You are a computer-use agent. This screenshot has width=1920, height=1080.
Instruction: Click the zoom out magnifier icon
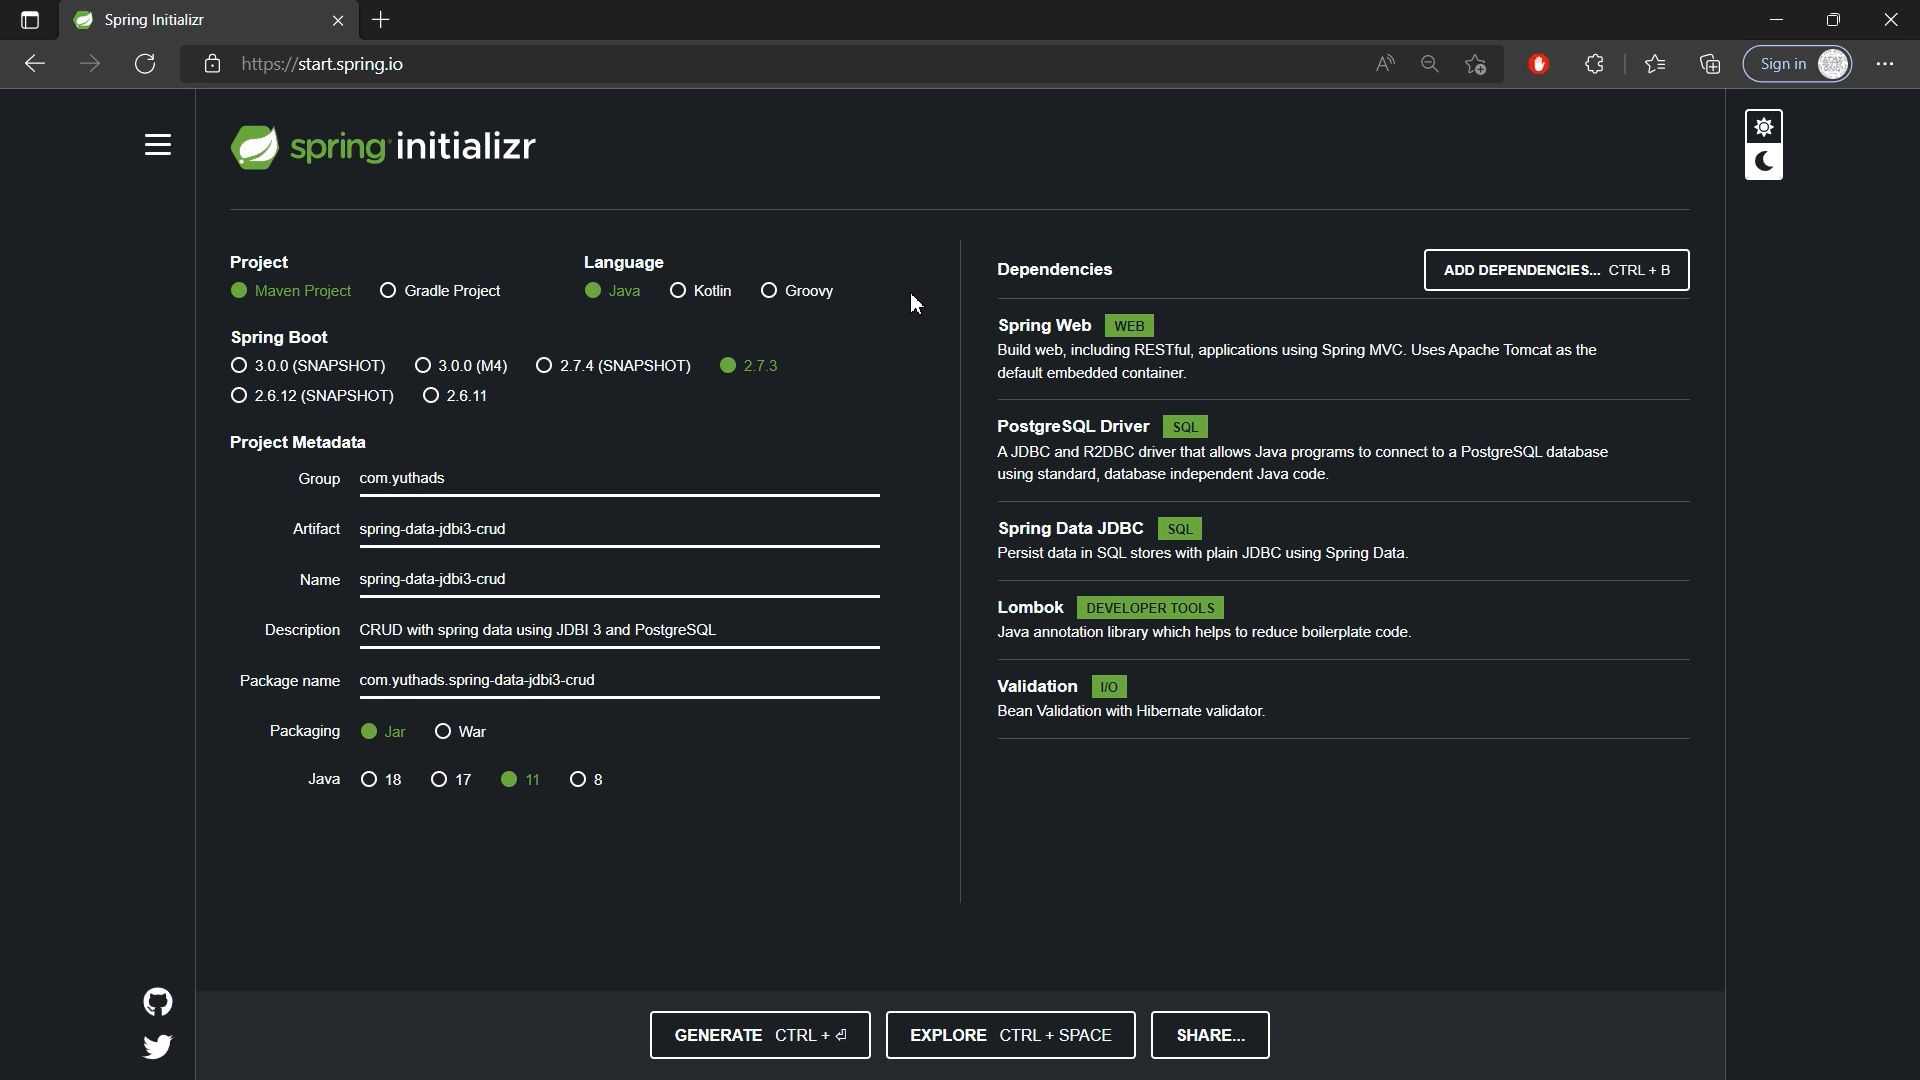(x=1430, y=64)
